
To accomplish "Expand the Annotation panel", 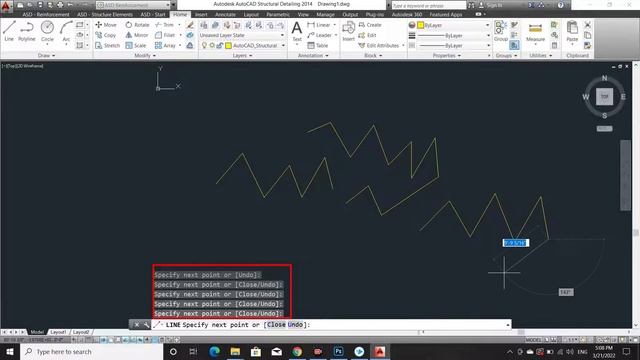I will tap(313, 56).
